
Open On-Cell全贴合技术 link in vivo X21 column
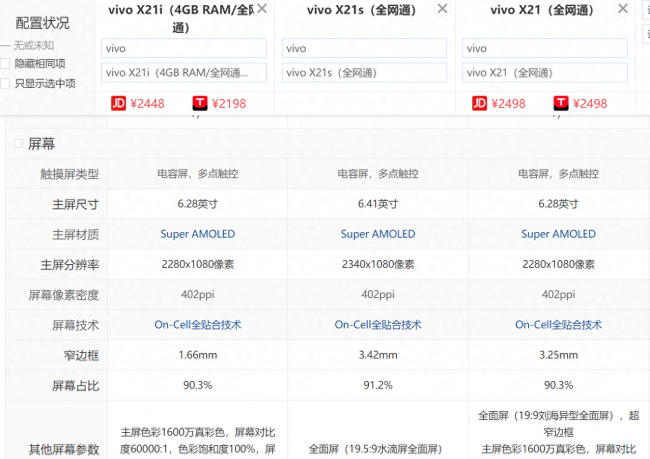click(558, 325)
